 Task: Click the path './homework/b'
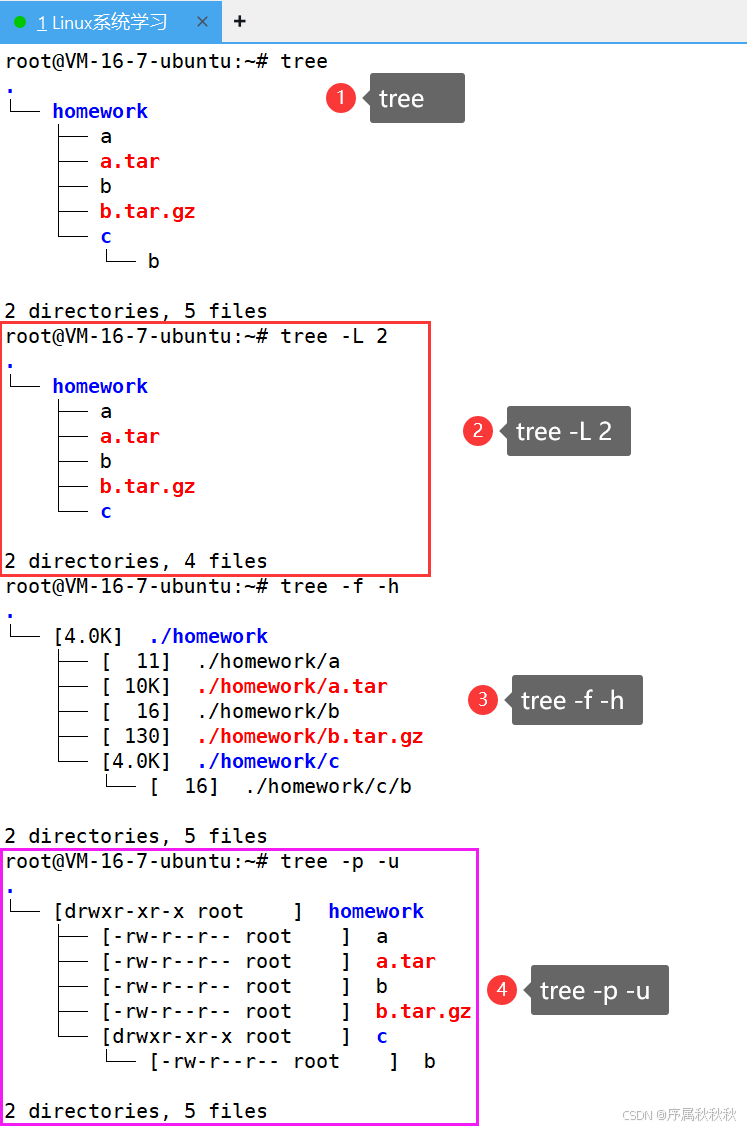(268, 711)
